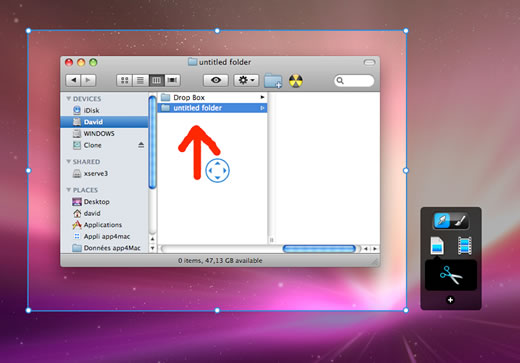Click the status bar availability text
This screenshot has height=363, width=520.
pyautogui.click(x=220, y=260)
